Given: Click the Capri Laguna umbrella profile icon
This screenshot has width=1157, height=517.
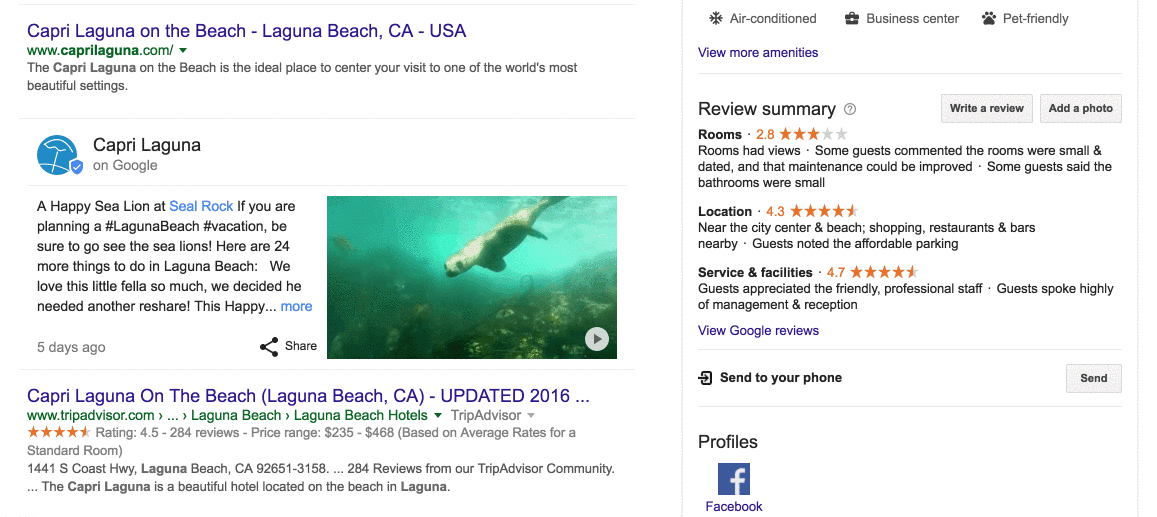Looking at the screenshot, I should tap(58, 156).
